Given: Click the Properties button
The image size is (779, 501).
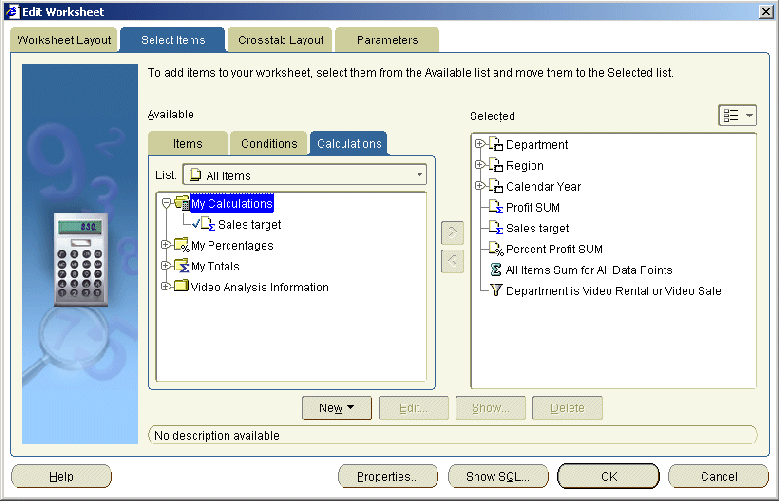Looking at the screenshot, I should tap(388, 477).
